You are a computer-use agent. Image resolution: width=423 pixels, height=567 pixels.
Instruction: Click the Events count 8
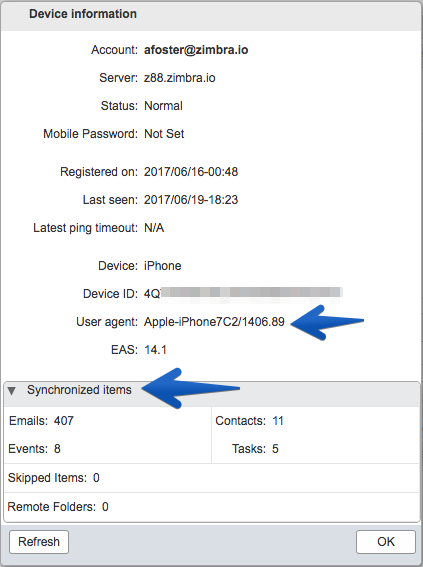pyautogui.click(x=57, y=449)
